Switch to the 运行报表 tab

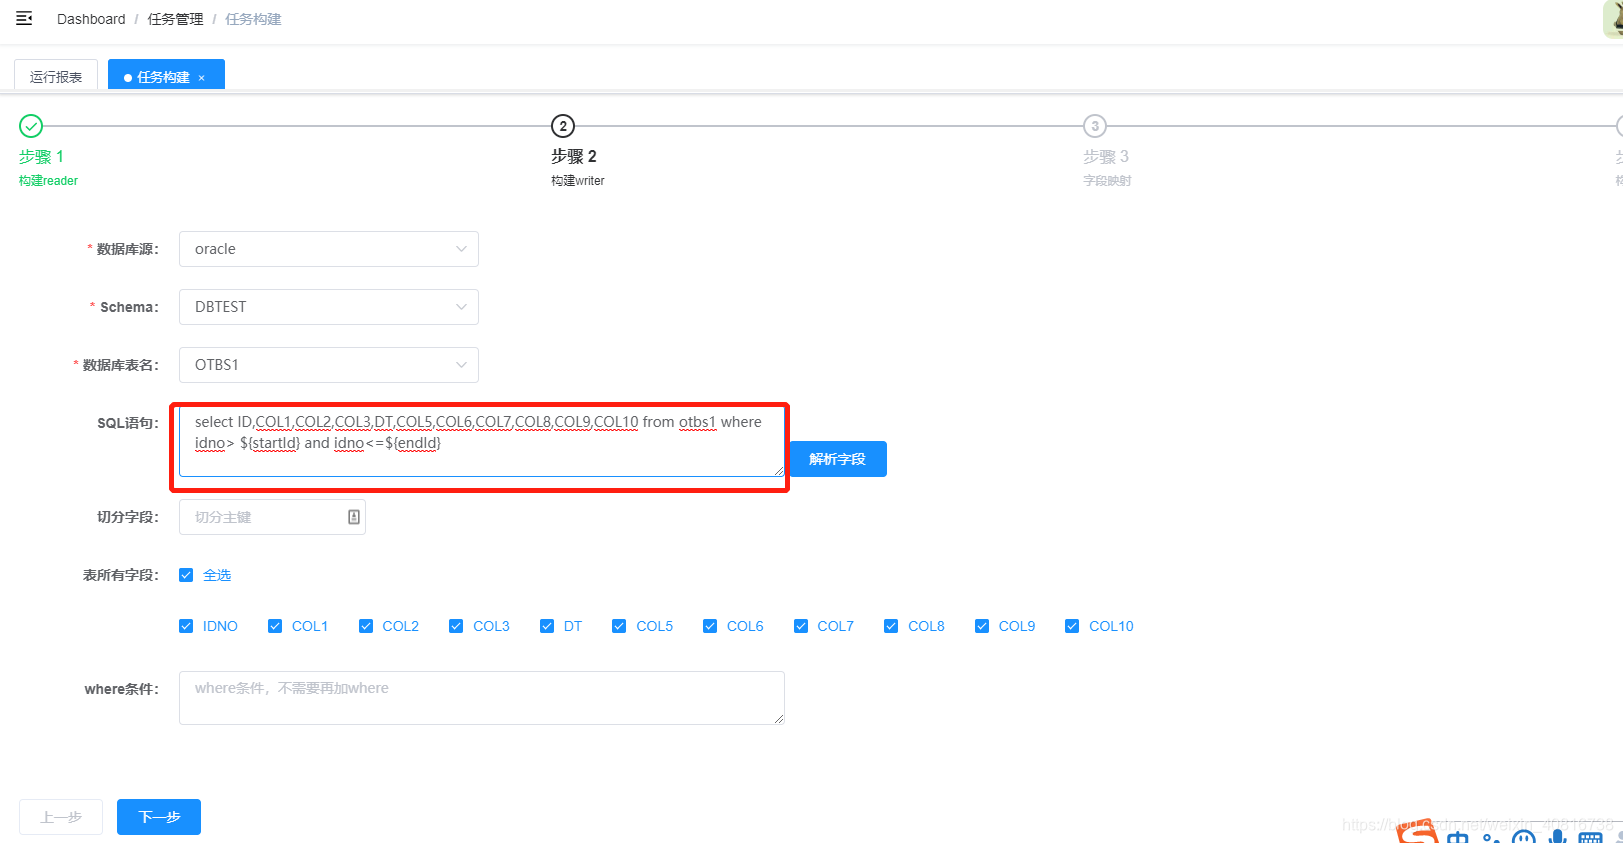[56, 77]
